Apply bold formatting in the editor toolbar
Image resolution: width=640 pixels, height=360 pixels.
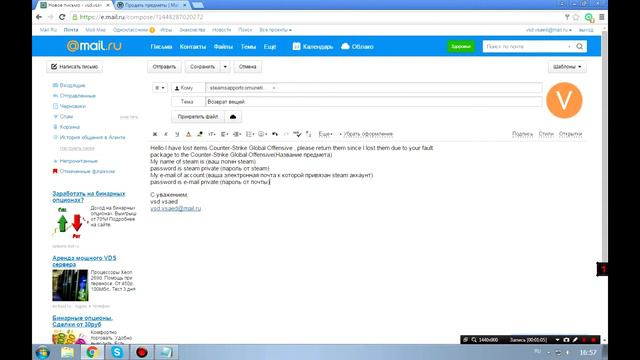[155, 134]
